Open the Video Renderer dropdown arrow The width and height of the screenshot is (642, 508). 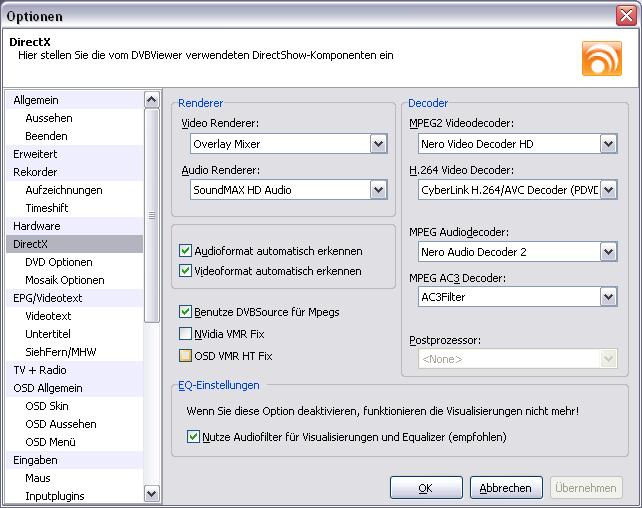(378, 144)
